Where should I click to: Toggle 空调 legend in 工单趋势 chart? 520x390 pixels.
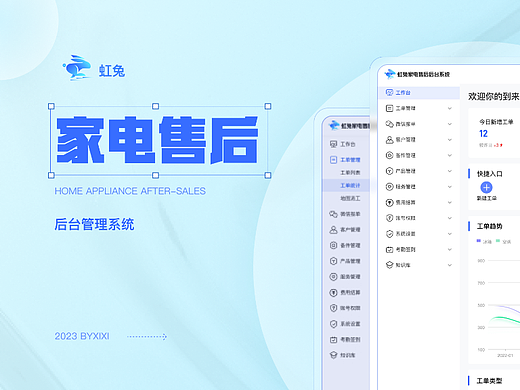point(504,241)
